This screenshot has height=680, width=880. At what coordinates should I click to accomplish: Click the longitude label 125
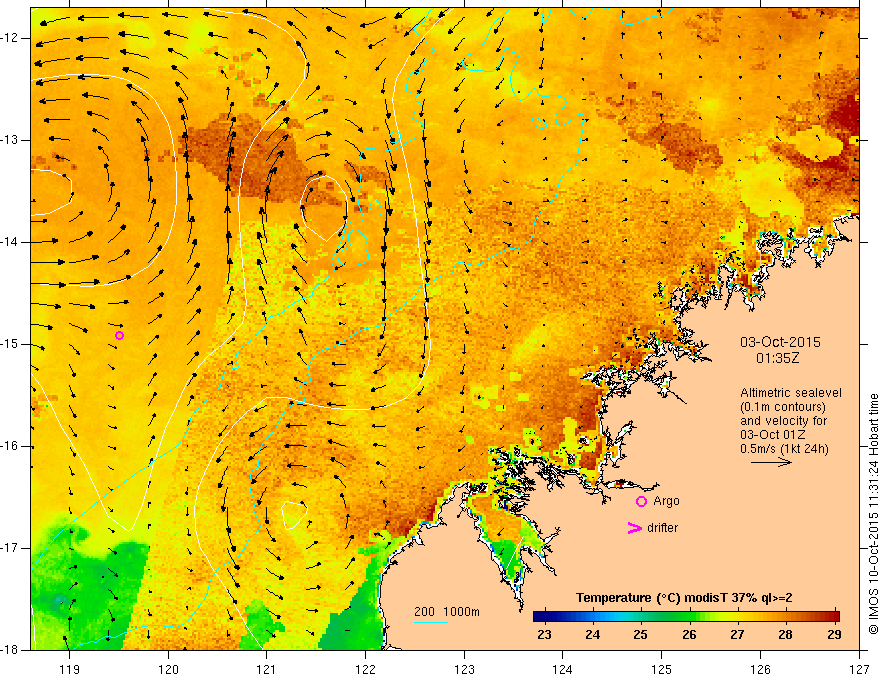click(662, 669)
